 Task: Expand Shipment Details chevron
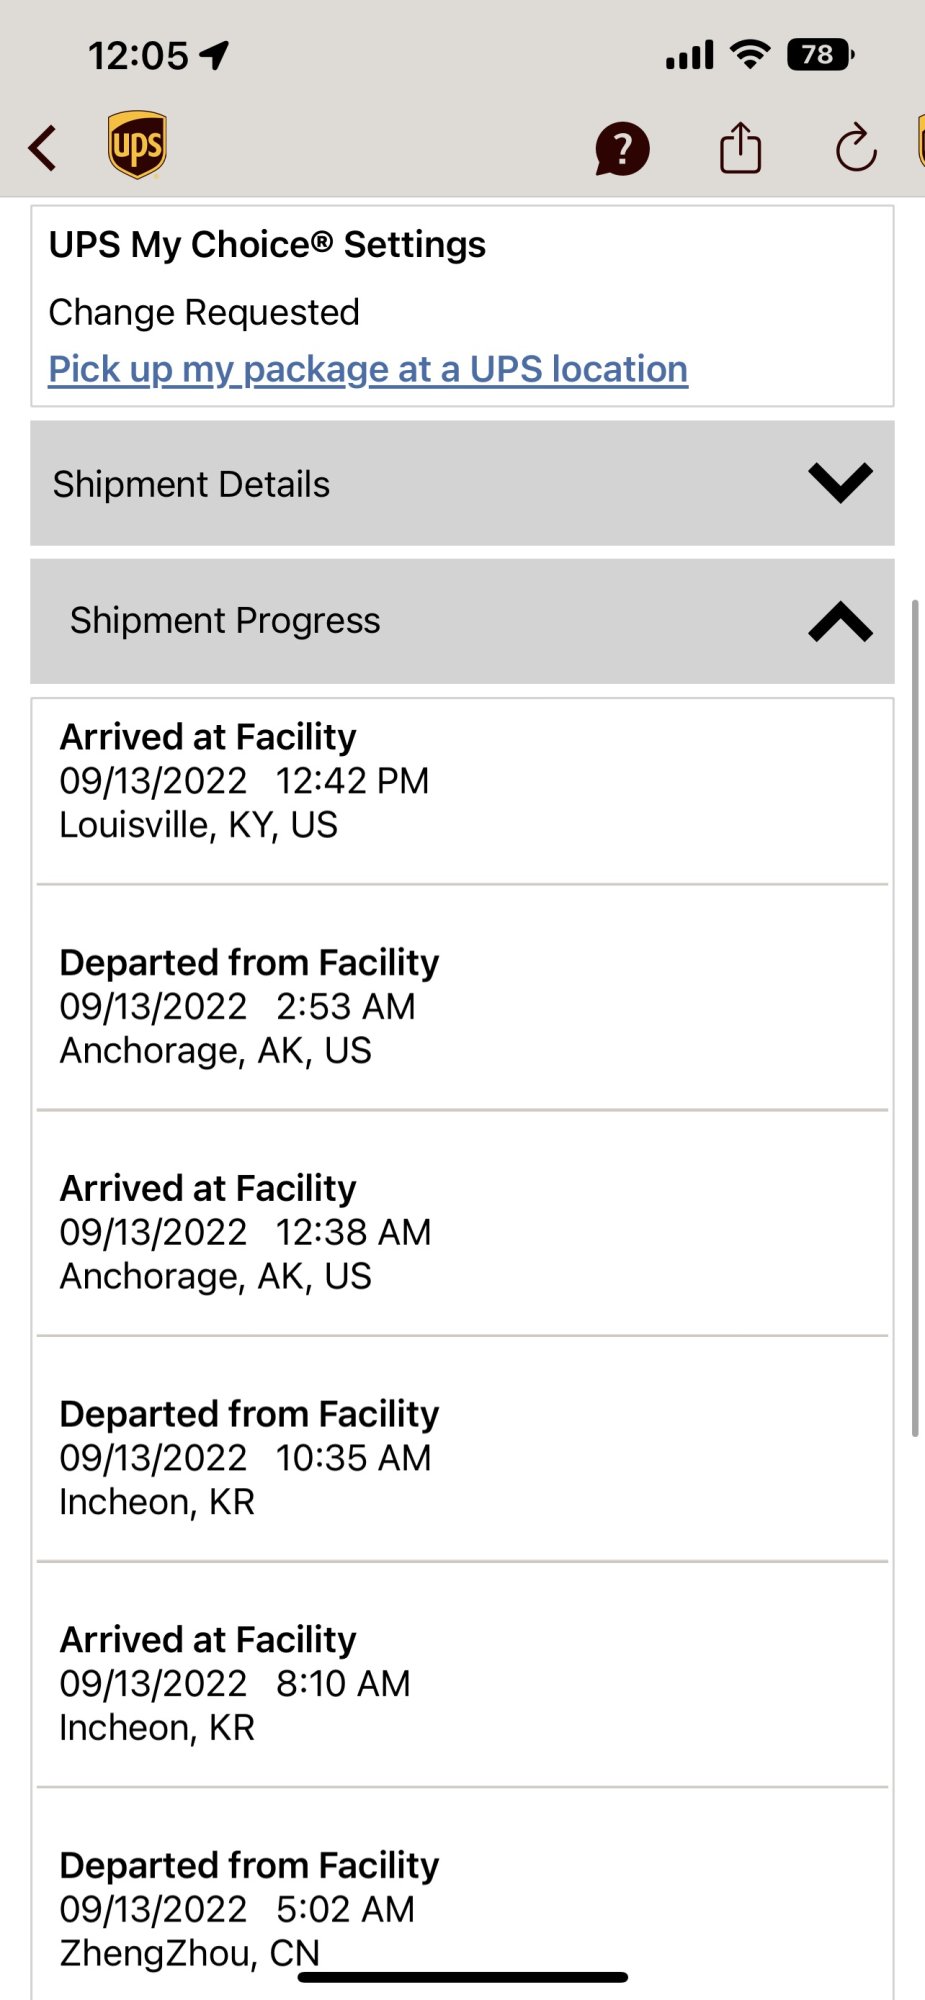840,483
